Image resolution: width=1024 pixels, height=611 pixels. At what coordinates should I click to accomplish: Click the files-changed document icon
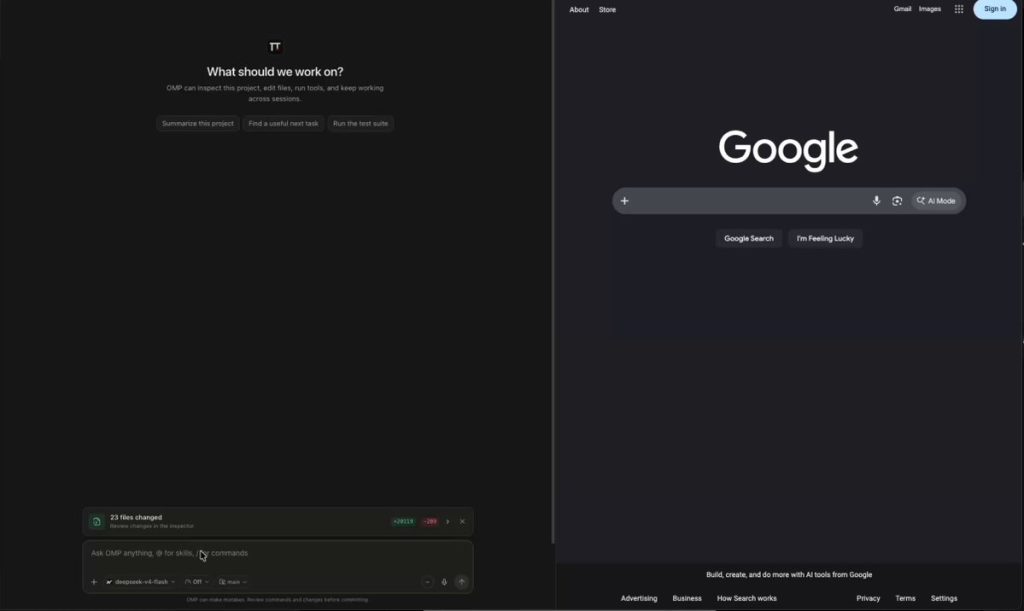click(x=97, y=522)
